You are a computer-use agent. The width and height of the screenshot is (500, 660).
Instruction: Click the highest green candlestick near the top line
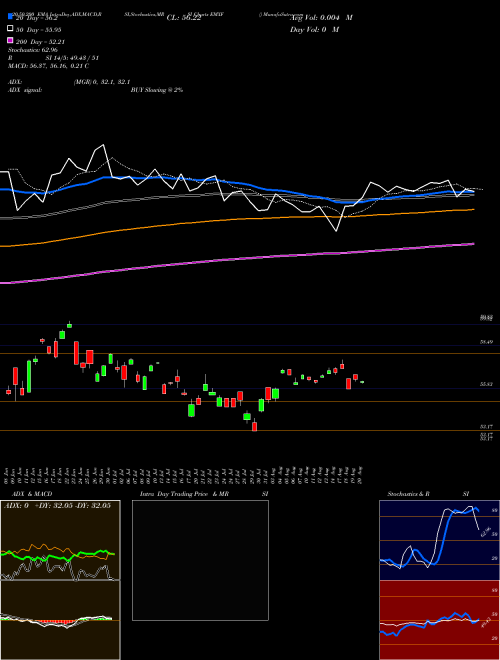pyautogui.click(x=69, y=325)
